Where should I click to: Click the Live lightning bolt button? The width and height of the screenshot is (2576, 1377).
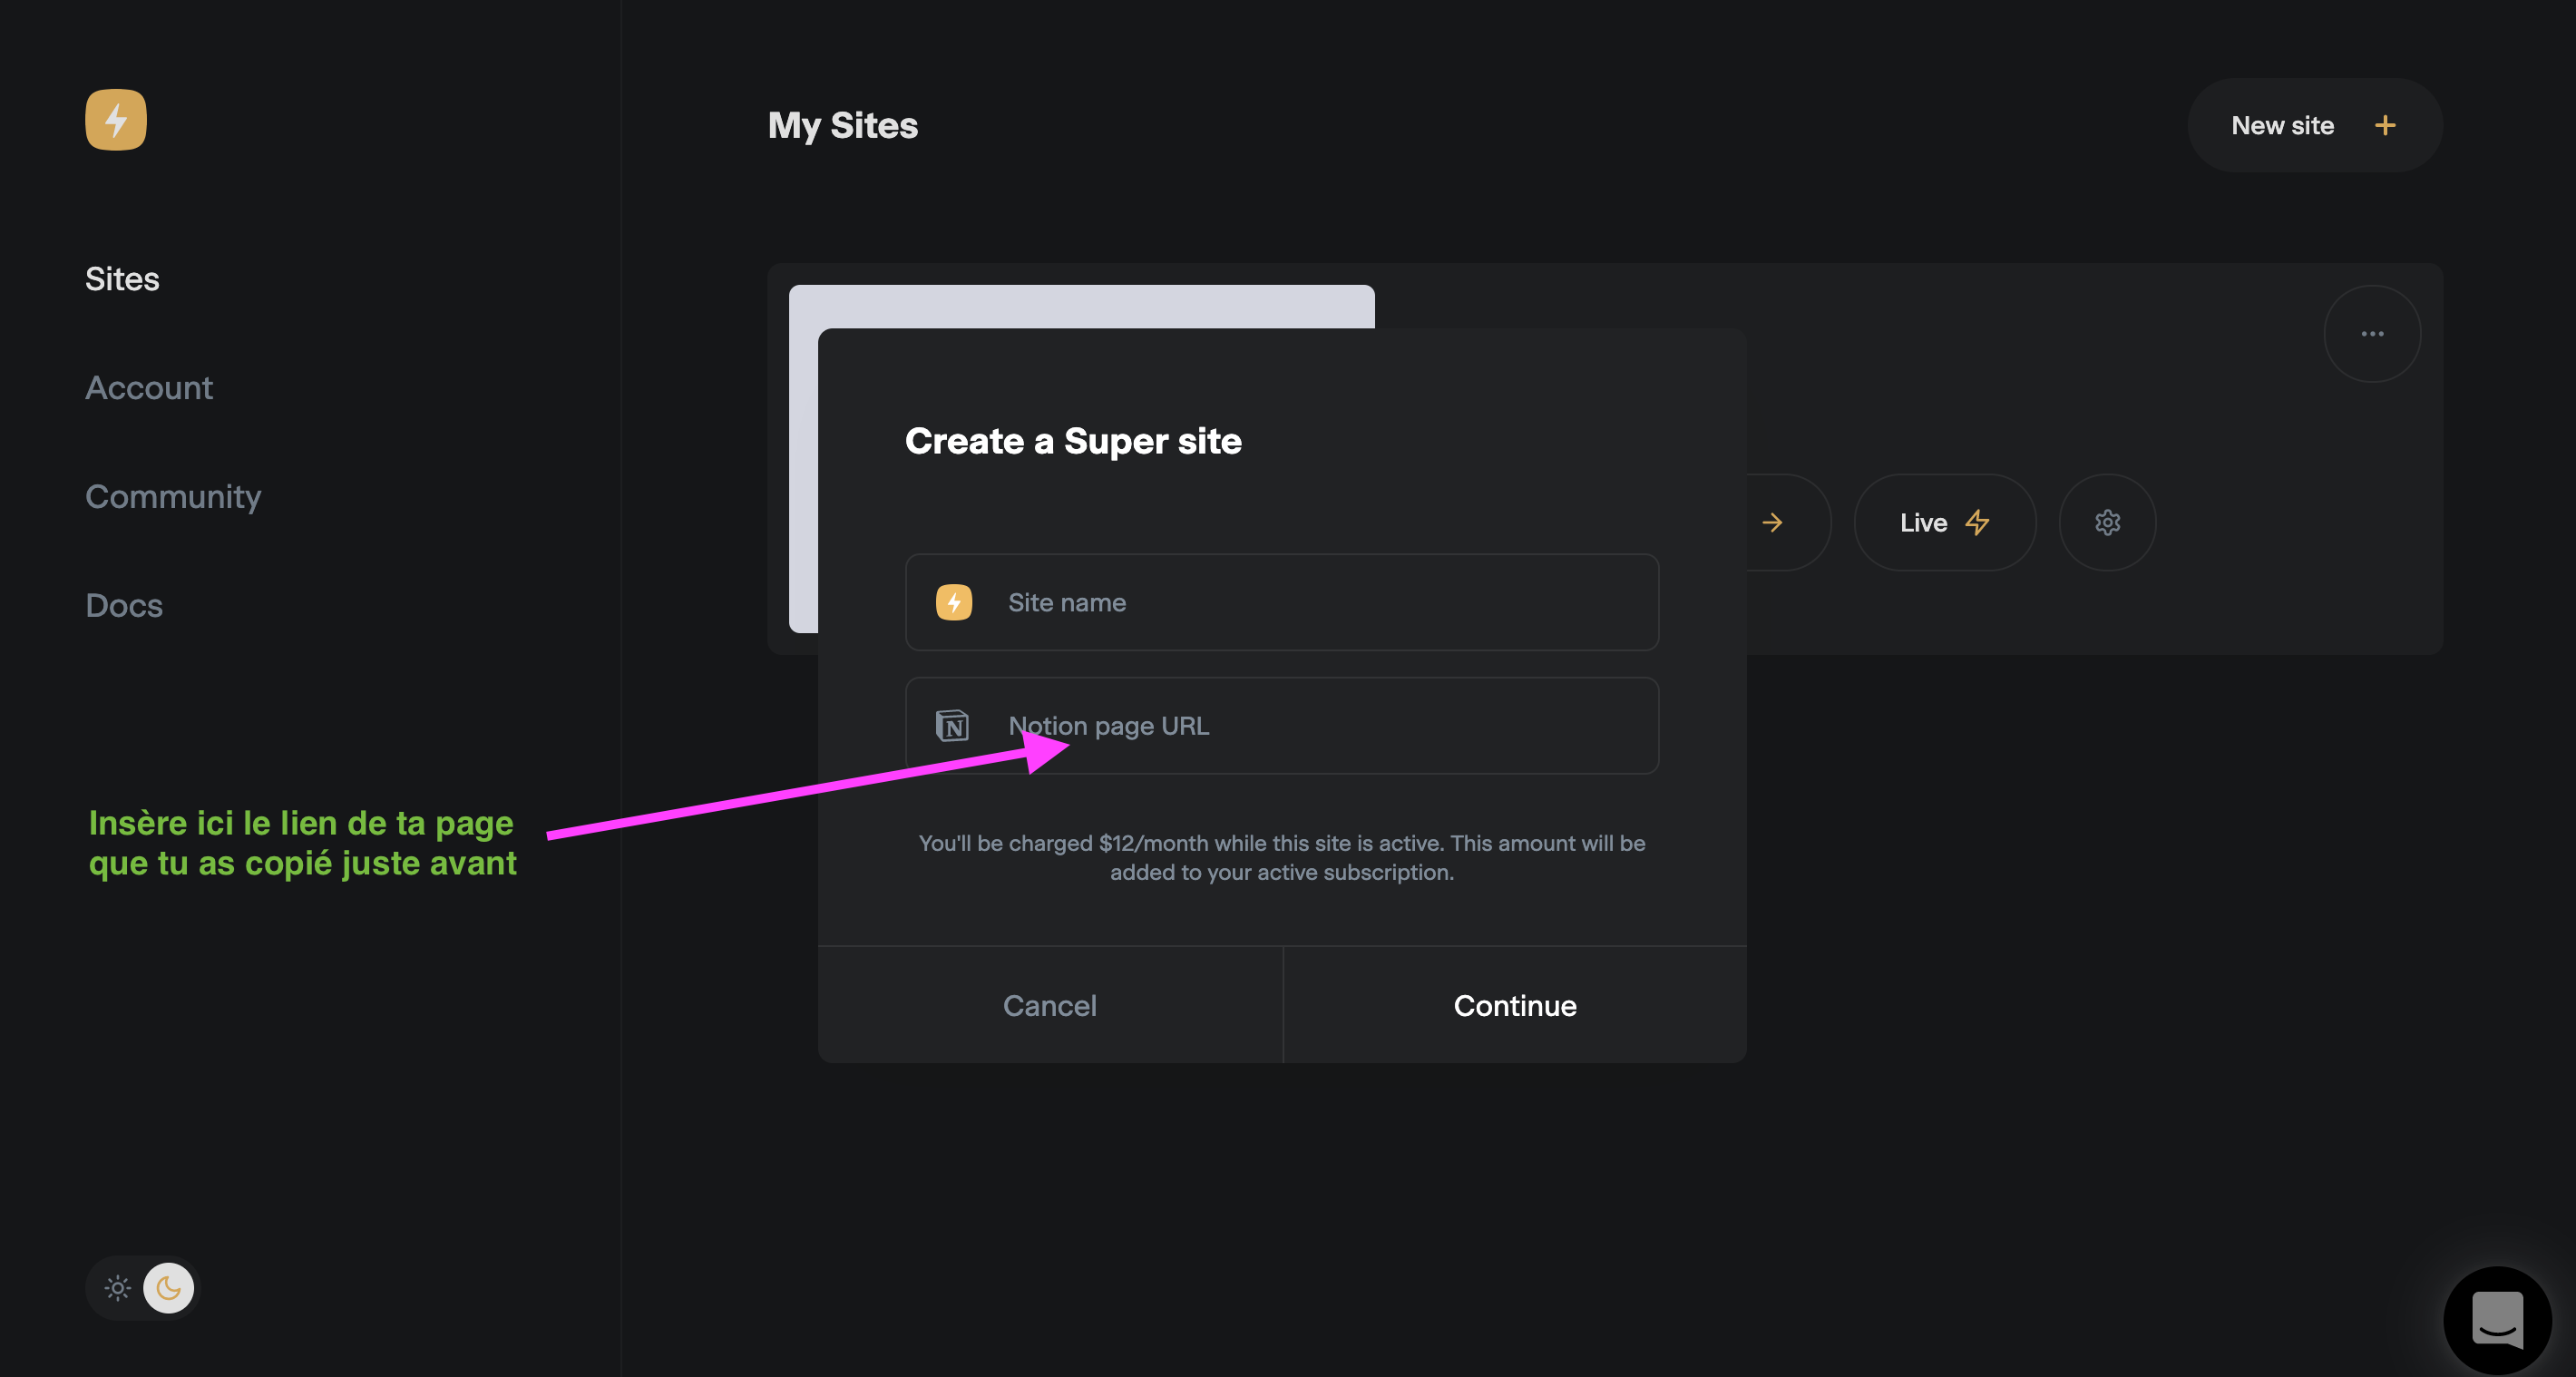click(x=1944, y=523)
